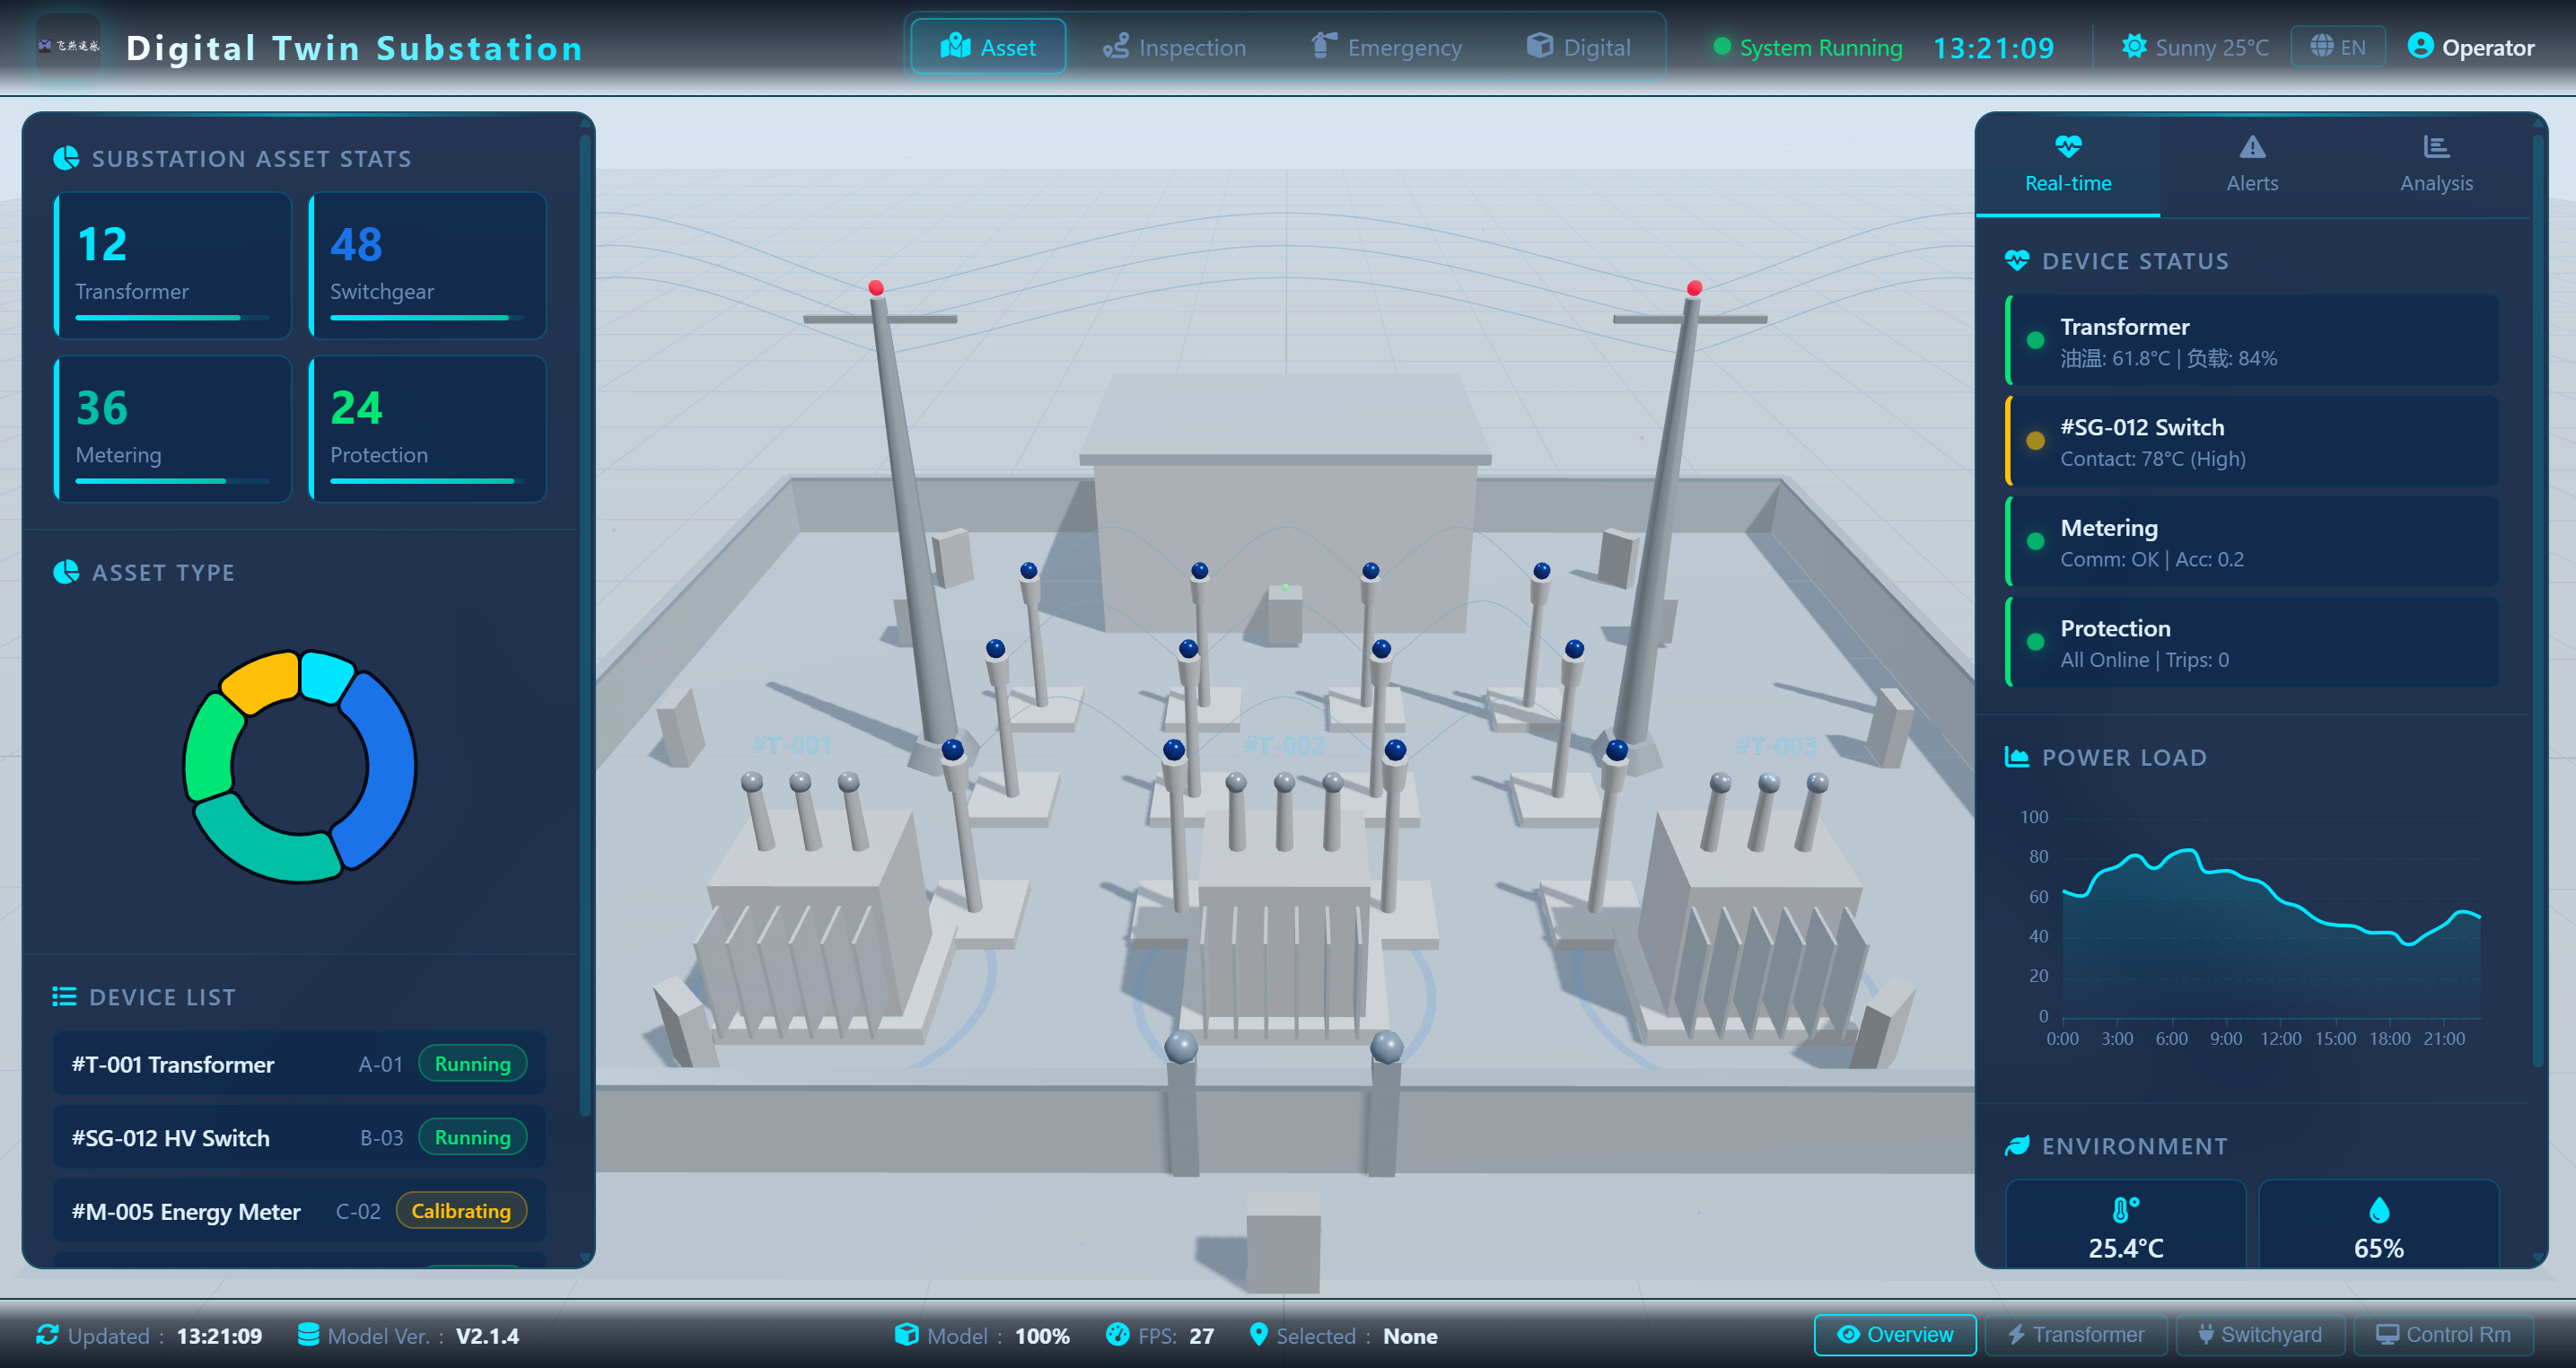The height and width of the screenshot is (1368, 2576).
Task: Click the humidity droplet icon
Action: point(2379,1210)
